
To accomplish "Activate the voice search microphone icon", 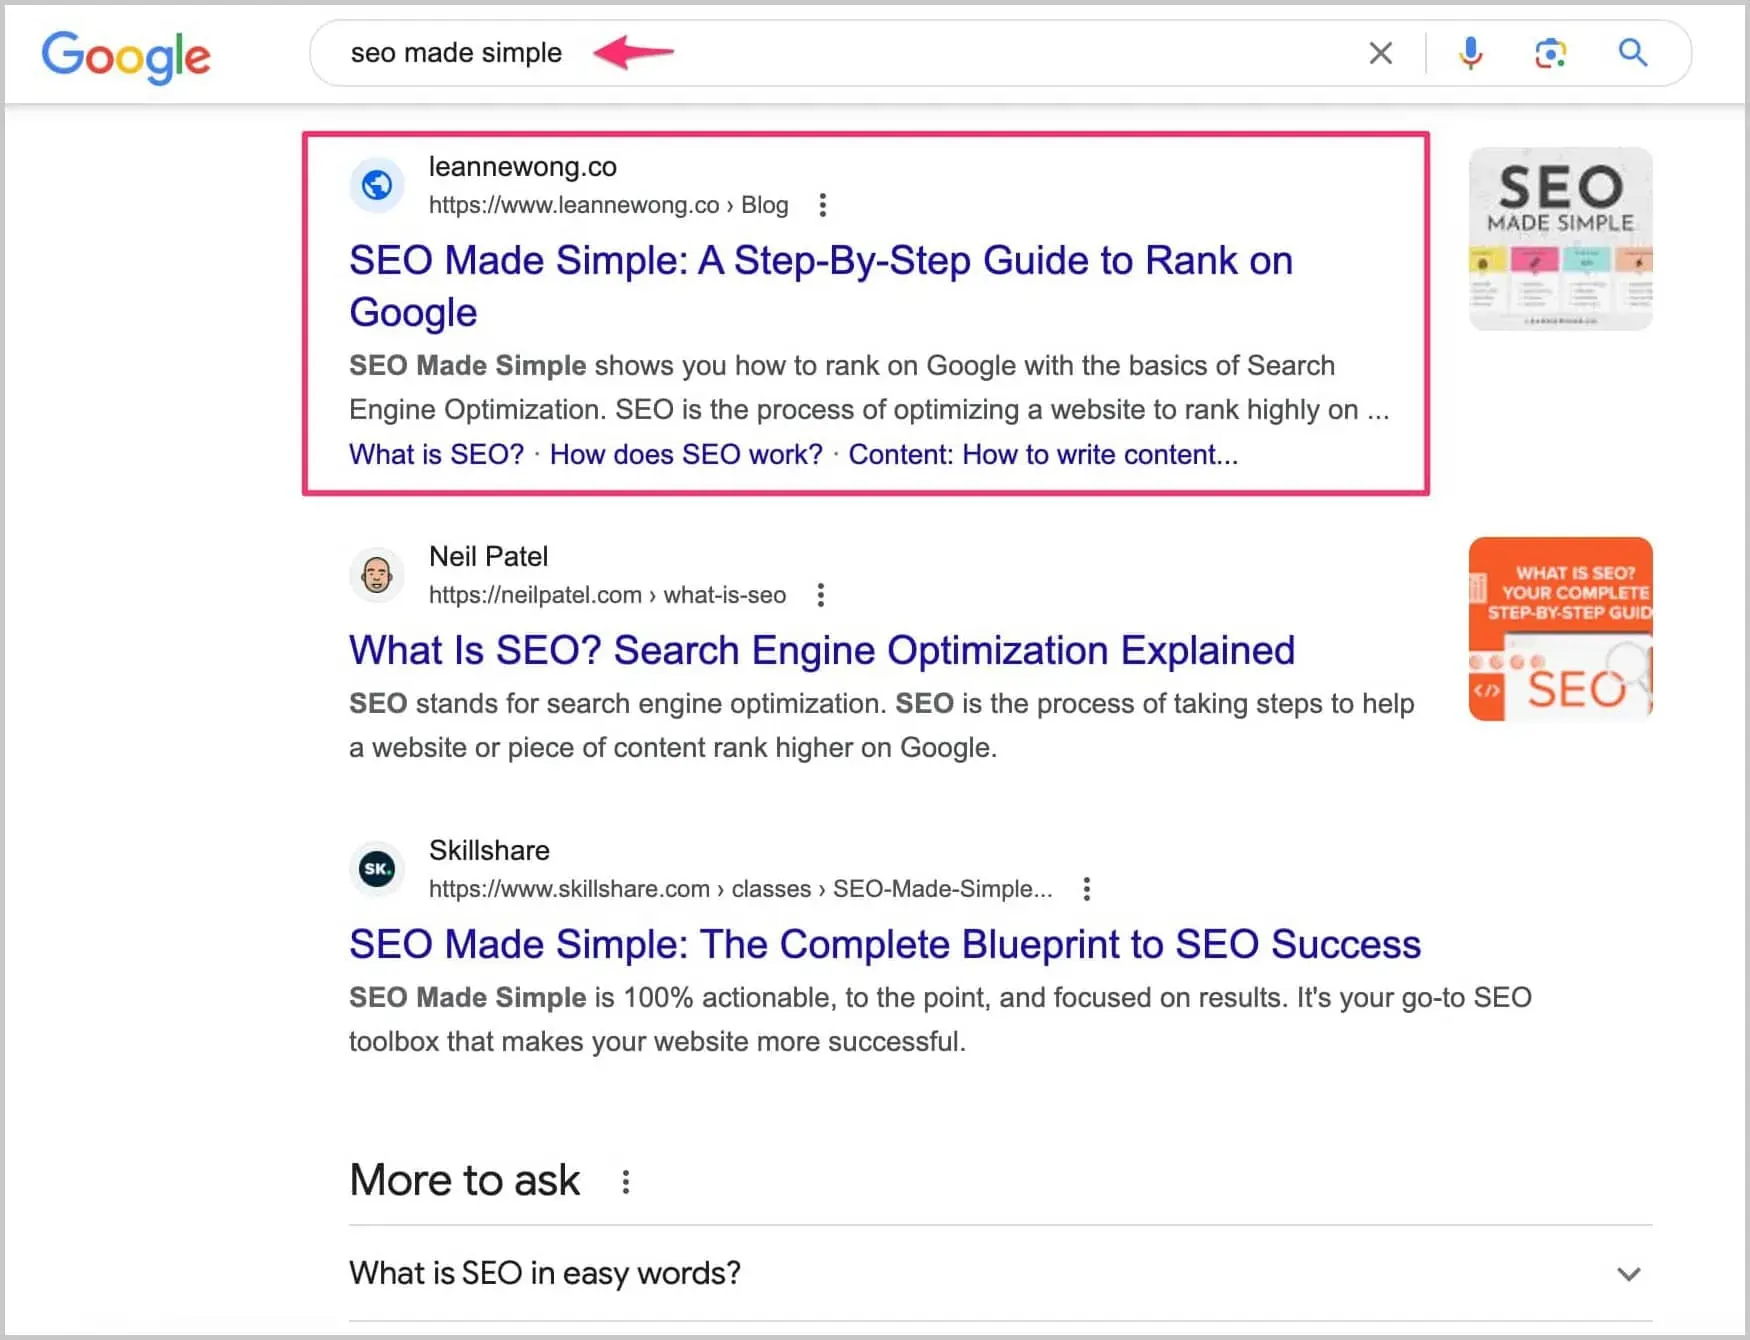I will (x=1468, y=53).
